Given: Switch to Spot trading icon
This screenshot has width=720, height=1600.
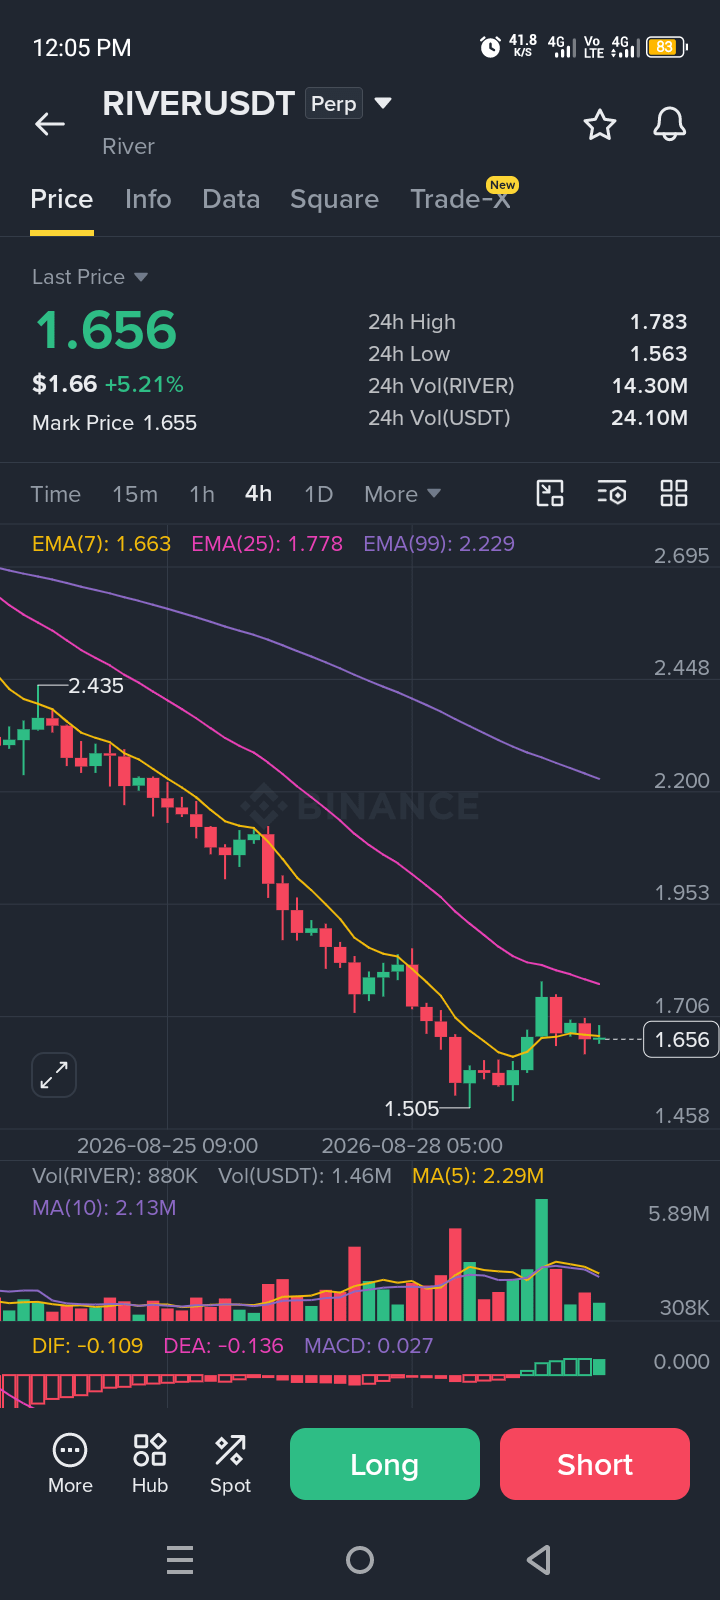Looking at the screenshot, I should [230, 1464].
